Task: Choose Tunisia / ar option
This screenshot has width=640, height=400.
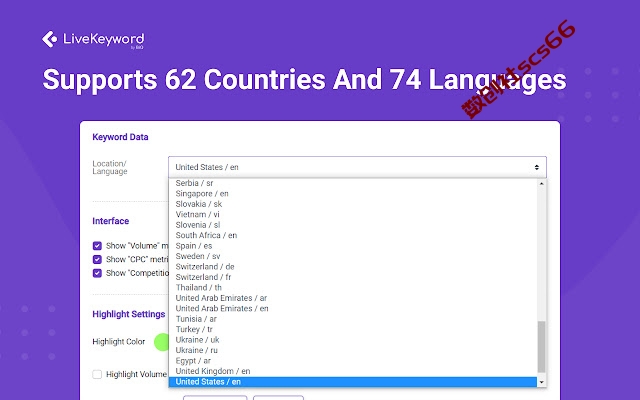Action: [x=353, y=319]
